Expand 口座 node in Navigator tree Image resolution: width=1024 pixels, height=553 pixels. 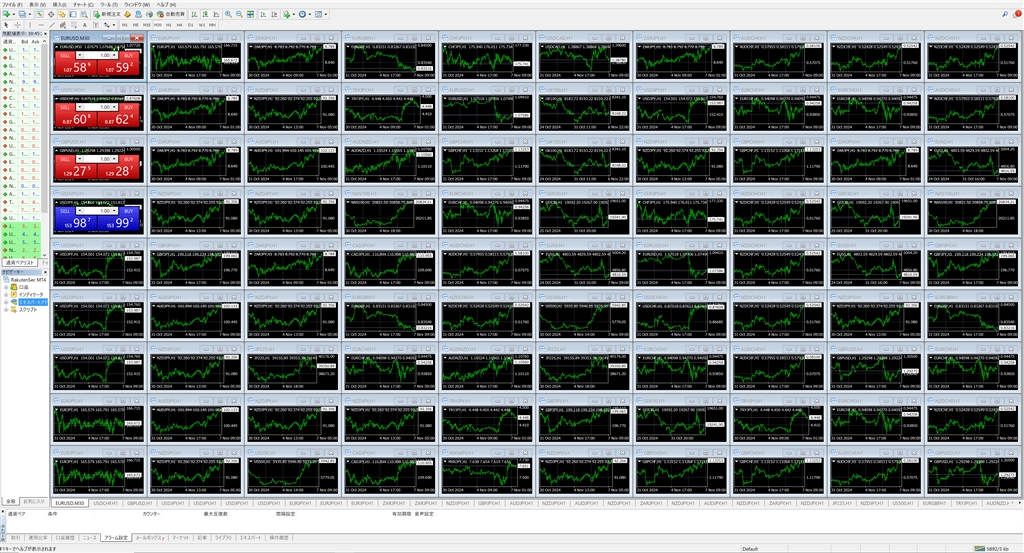[6, 287]
